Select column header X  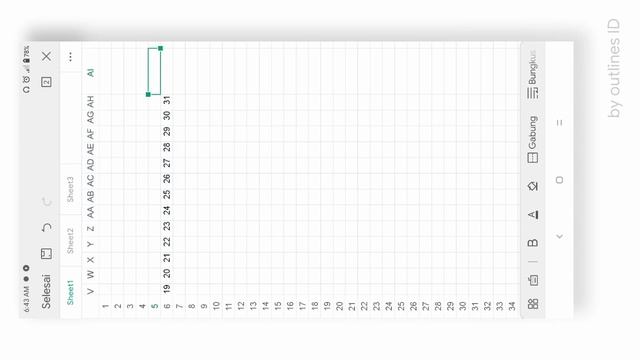91,260
